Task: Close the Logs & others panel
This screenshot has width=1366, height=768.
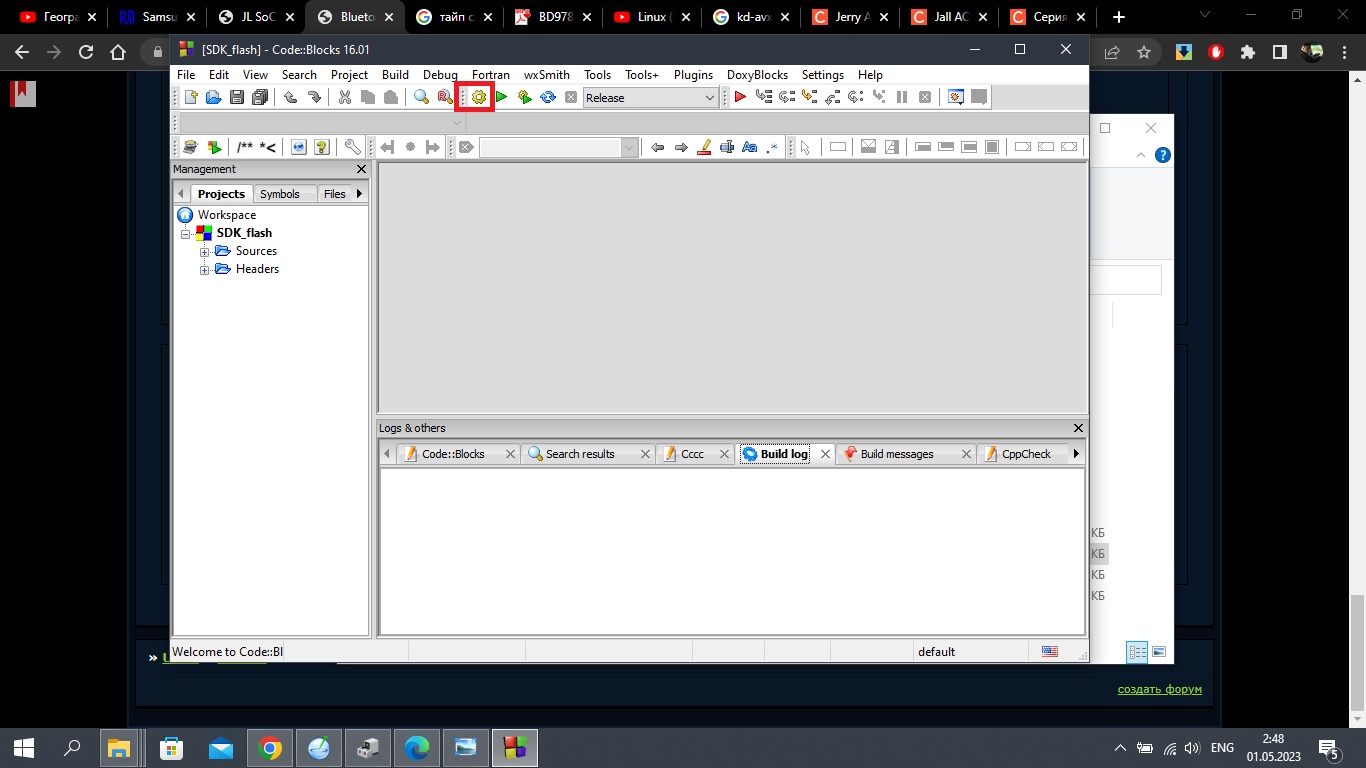Action: tap(1078, 428)
